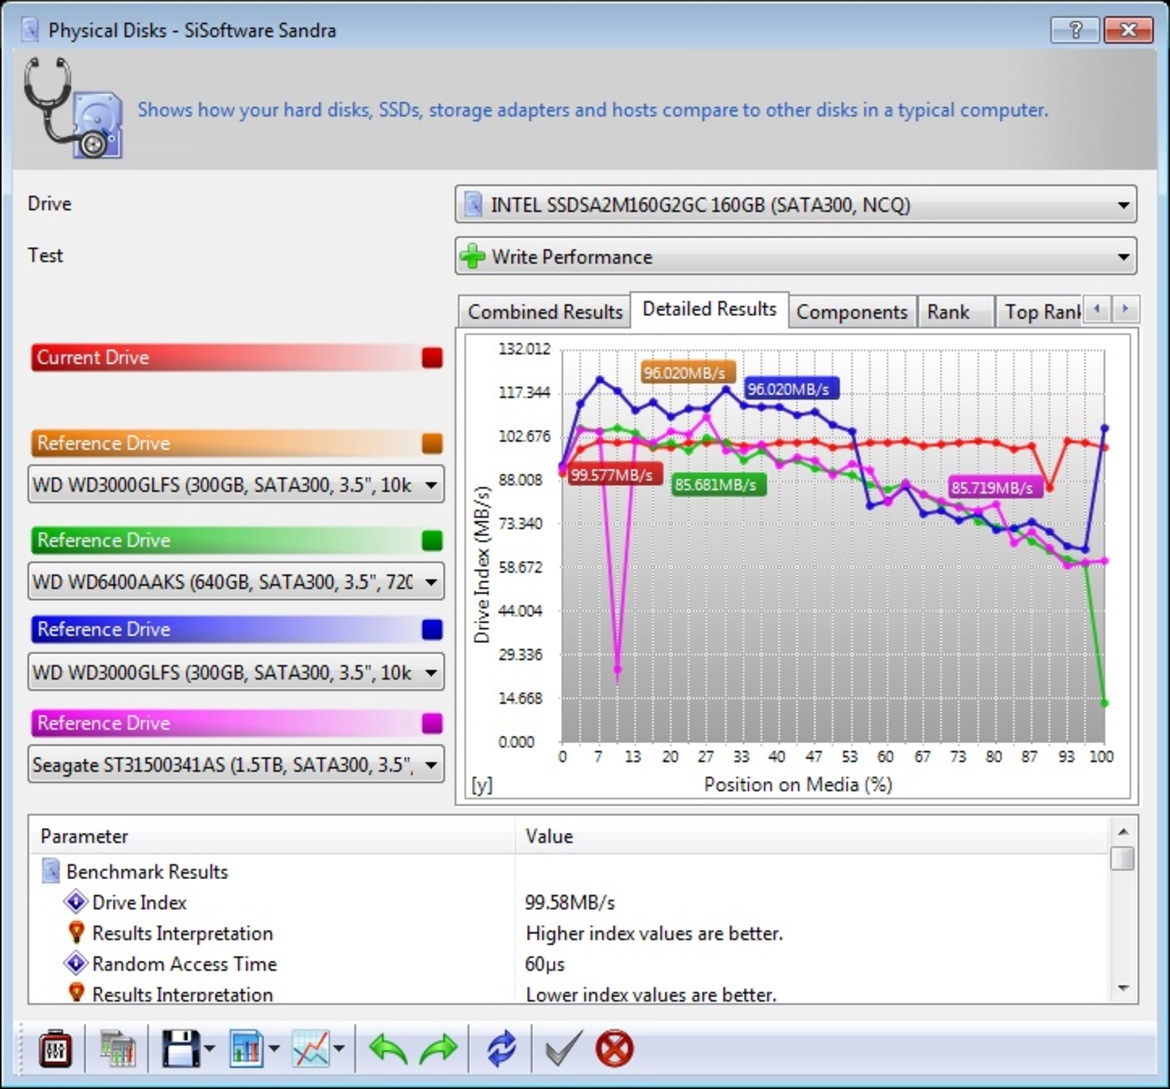The width and height of the screenshot is (1170, 1089).
Task: Open the Test Write Performance dropdown
Action: [795, 256]
